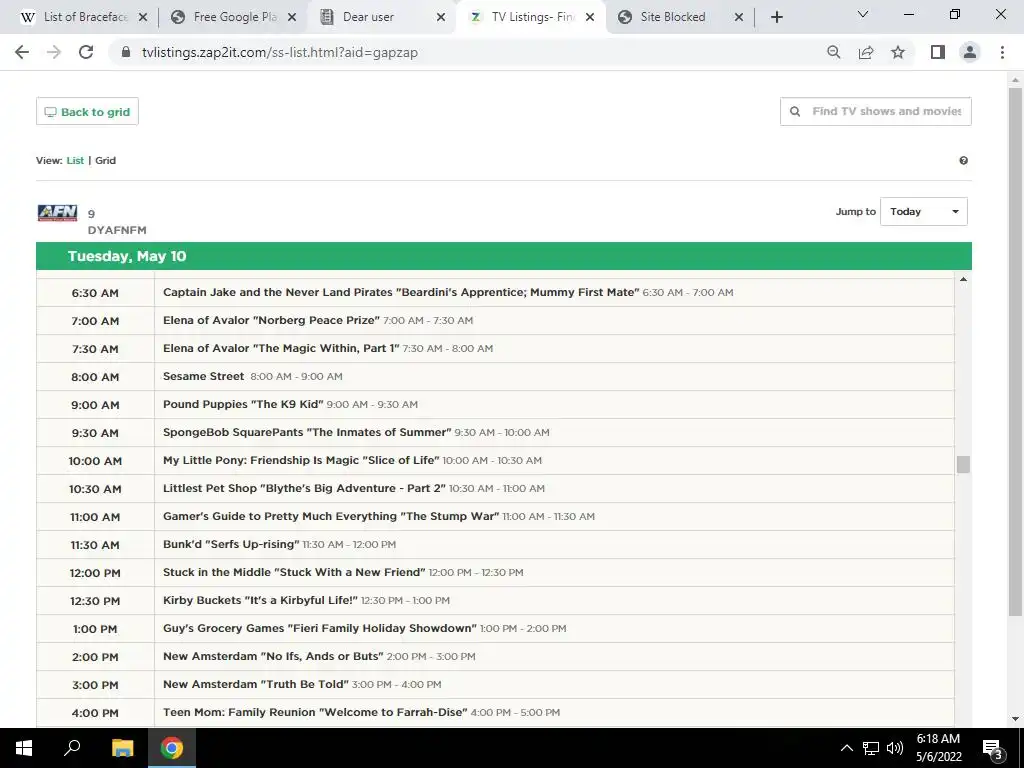Click the 1:00 PM time cell
Viewport: 1024px width, 768px height.
(x=95, y=629)
